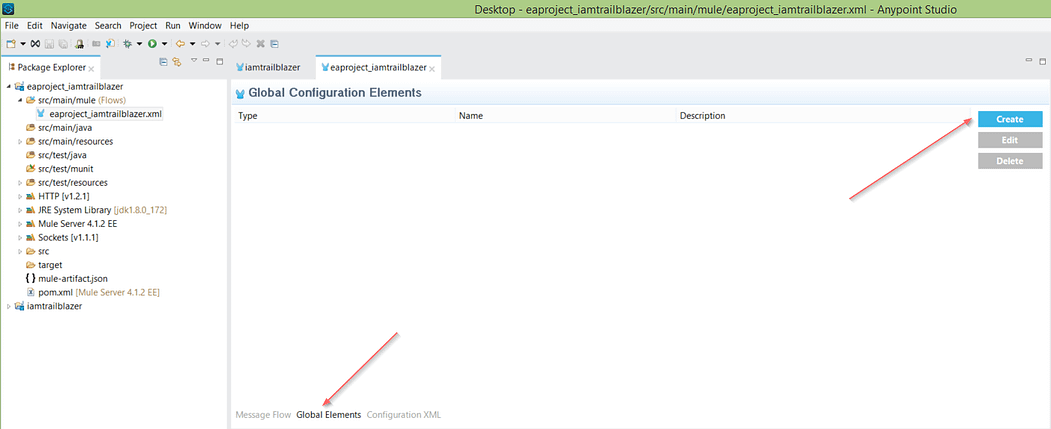
Task: Select the mule-artifact.json file
Action: 66,278
